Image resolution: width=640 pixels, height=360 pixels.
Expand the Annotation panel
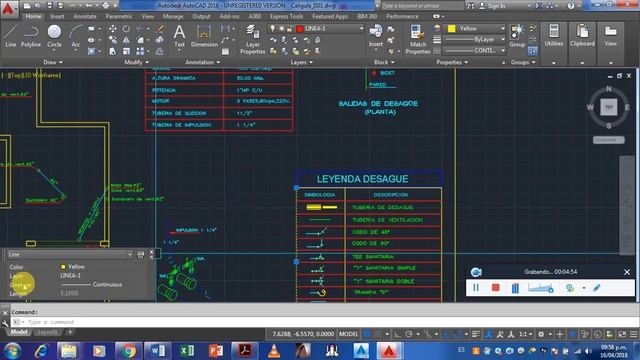pyautogui.click(x=202, y=62)
